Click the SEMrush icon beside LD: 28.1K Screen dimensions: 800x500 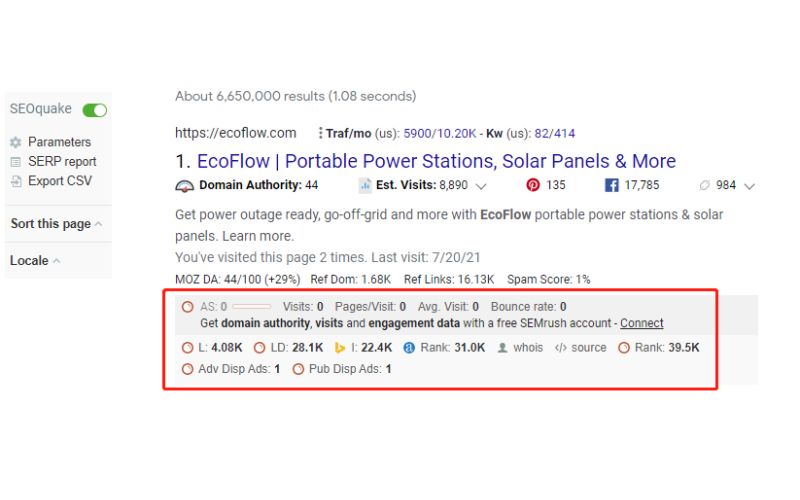(259, 348)
